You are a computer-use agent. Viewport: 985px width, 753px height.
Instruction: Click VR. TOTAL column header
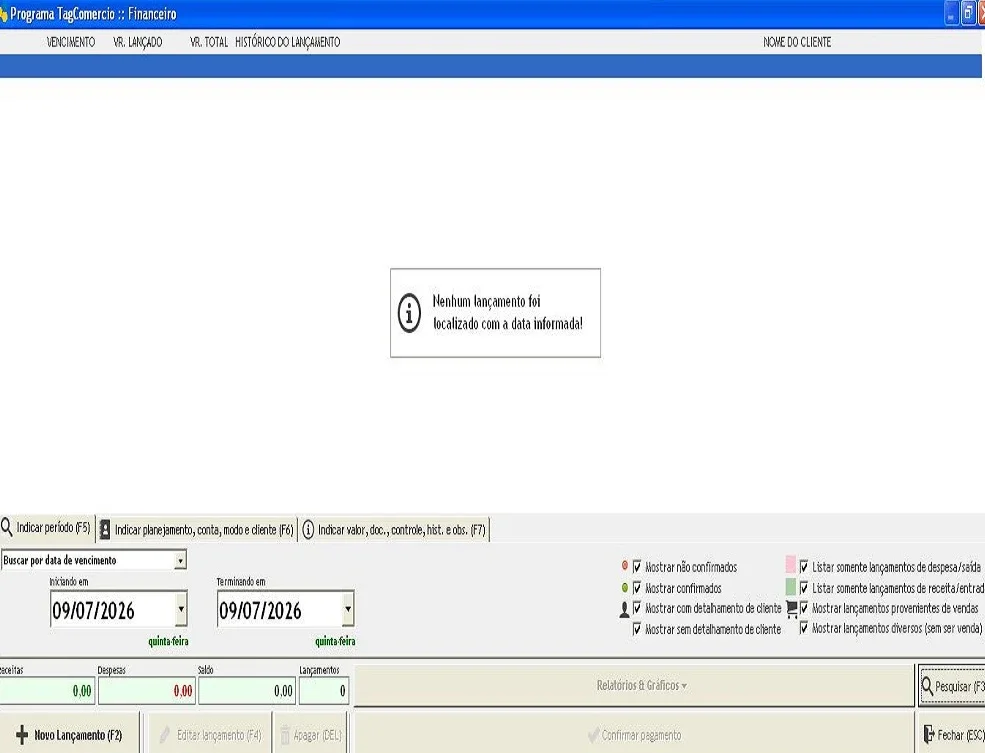[x=209, y=42]
